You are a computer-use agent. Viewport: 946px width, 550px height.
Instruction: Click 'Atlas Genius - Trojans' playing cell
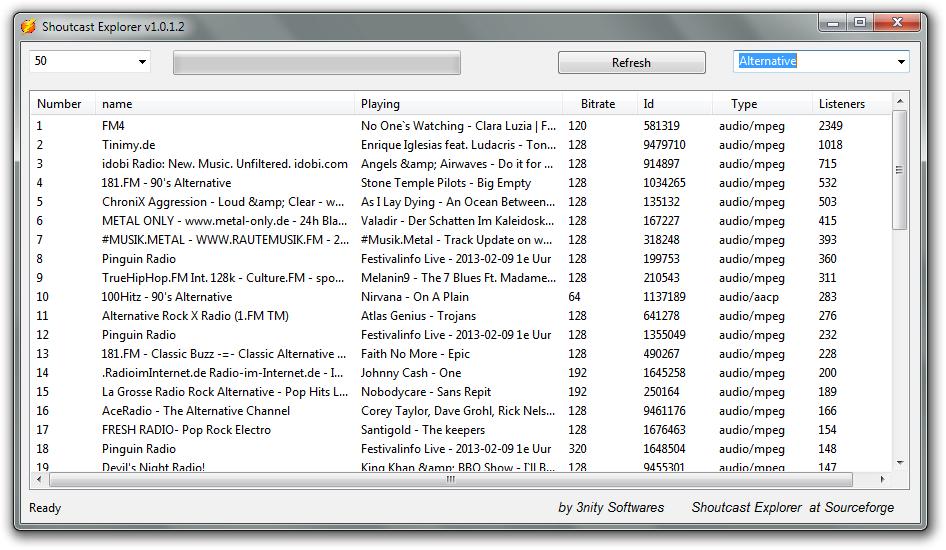click(x=418, y=316)
